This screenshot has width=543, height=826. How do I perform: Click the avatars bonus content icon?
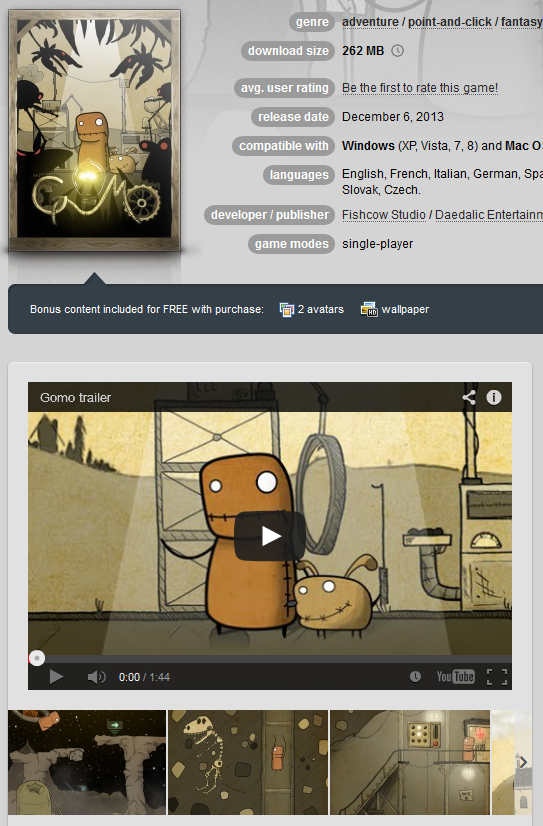(287, 310)
